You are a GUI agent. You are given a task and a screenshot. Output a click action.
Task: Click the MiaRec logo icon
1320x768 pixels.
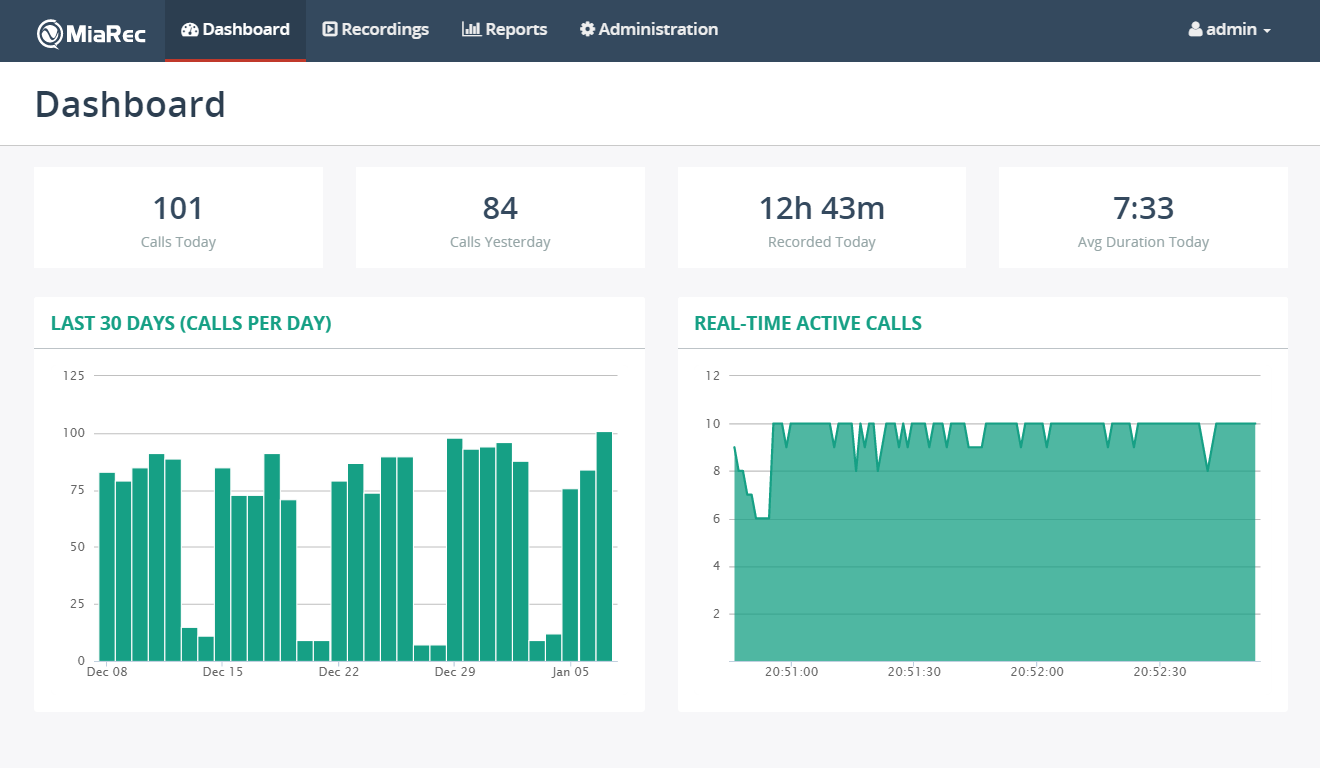pos(48,29)
